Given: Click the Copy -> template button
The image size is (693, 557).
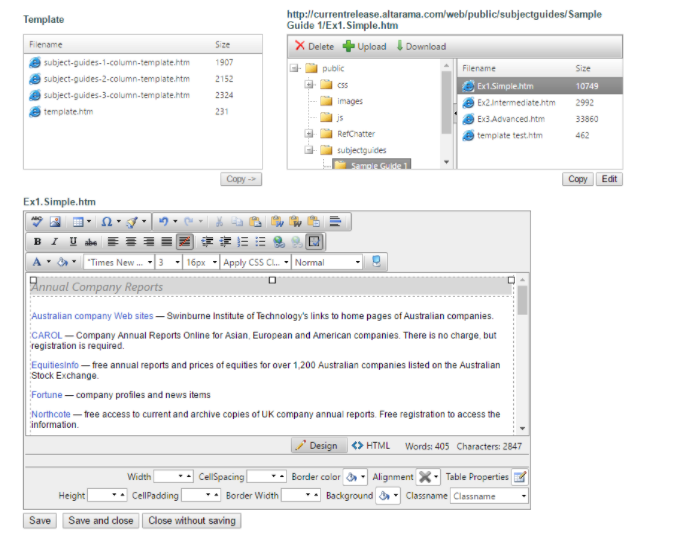Looking at the screenshot, I should pyautogui.click(x=241, y=179).
